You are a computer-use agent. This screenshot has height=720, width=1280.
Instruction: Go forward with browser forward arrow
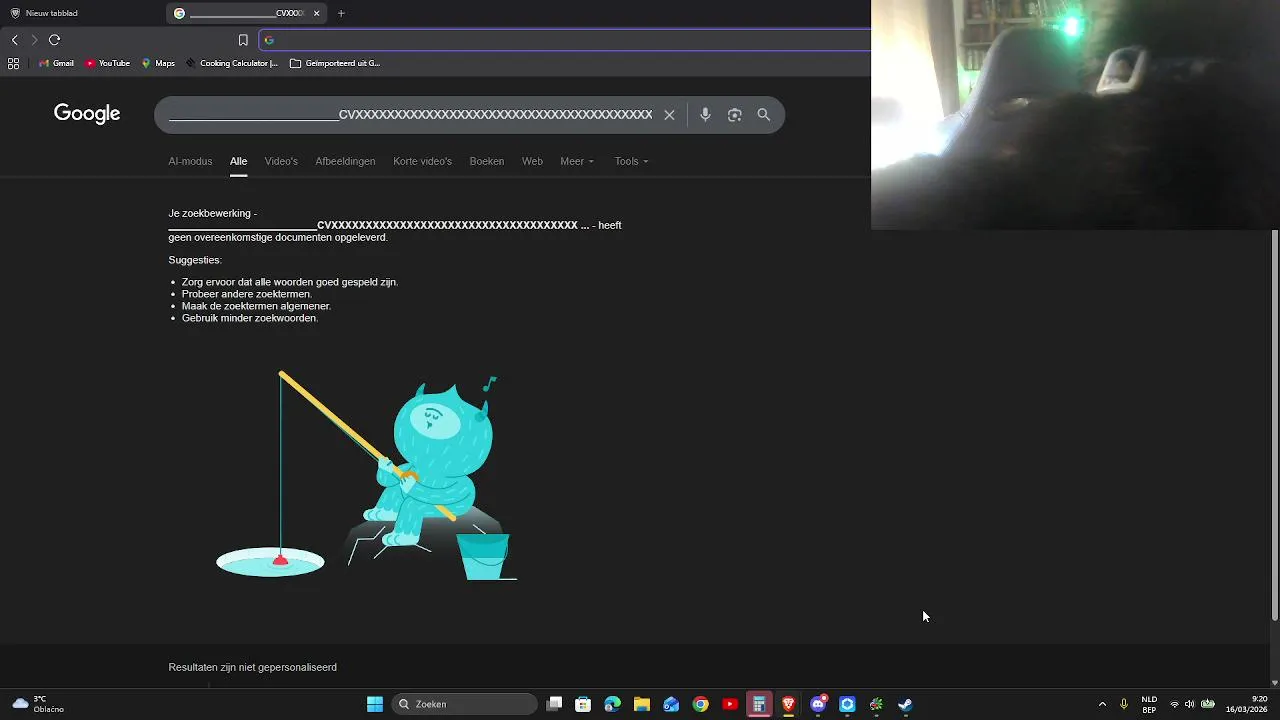[34, 40]
